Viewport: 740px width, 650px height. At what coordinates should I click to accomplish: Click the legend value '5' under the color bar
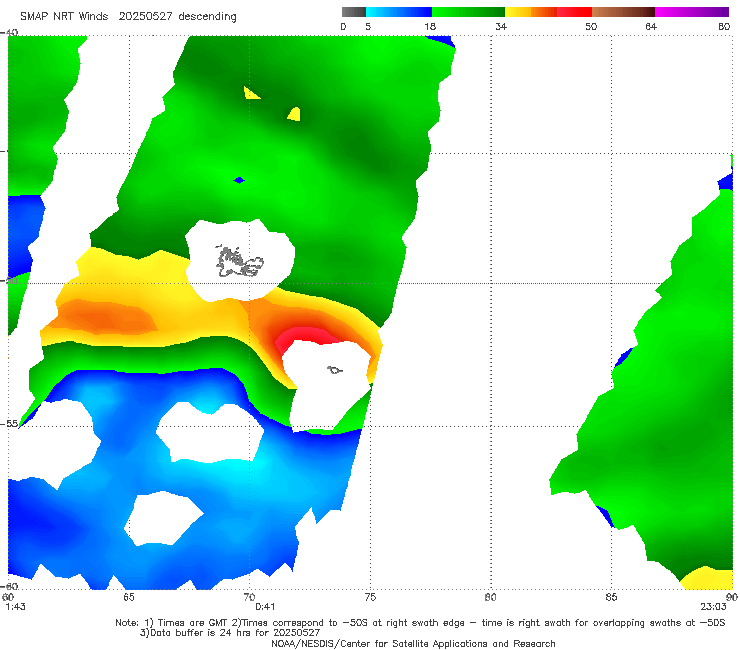coord(368,27)
